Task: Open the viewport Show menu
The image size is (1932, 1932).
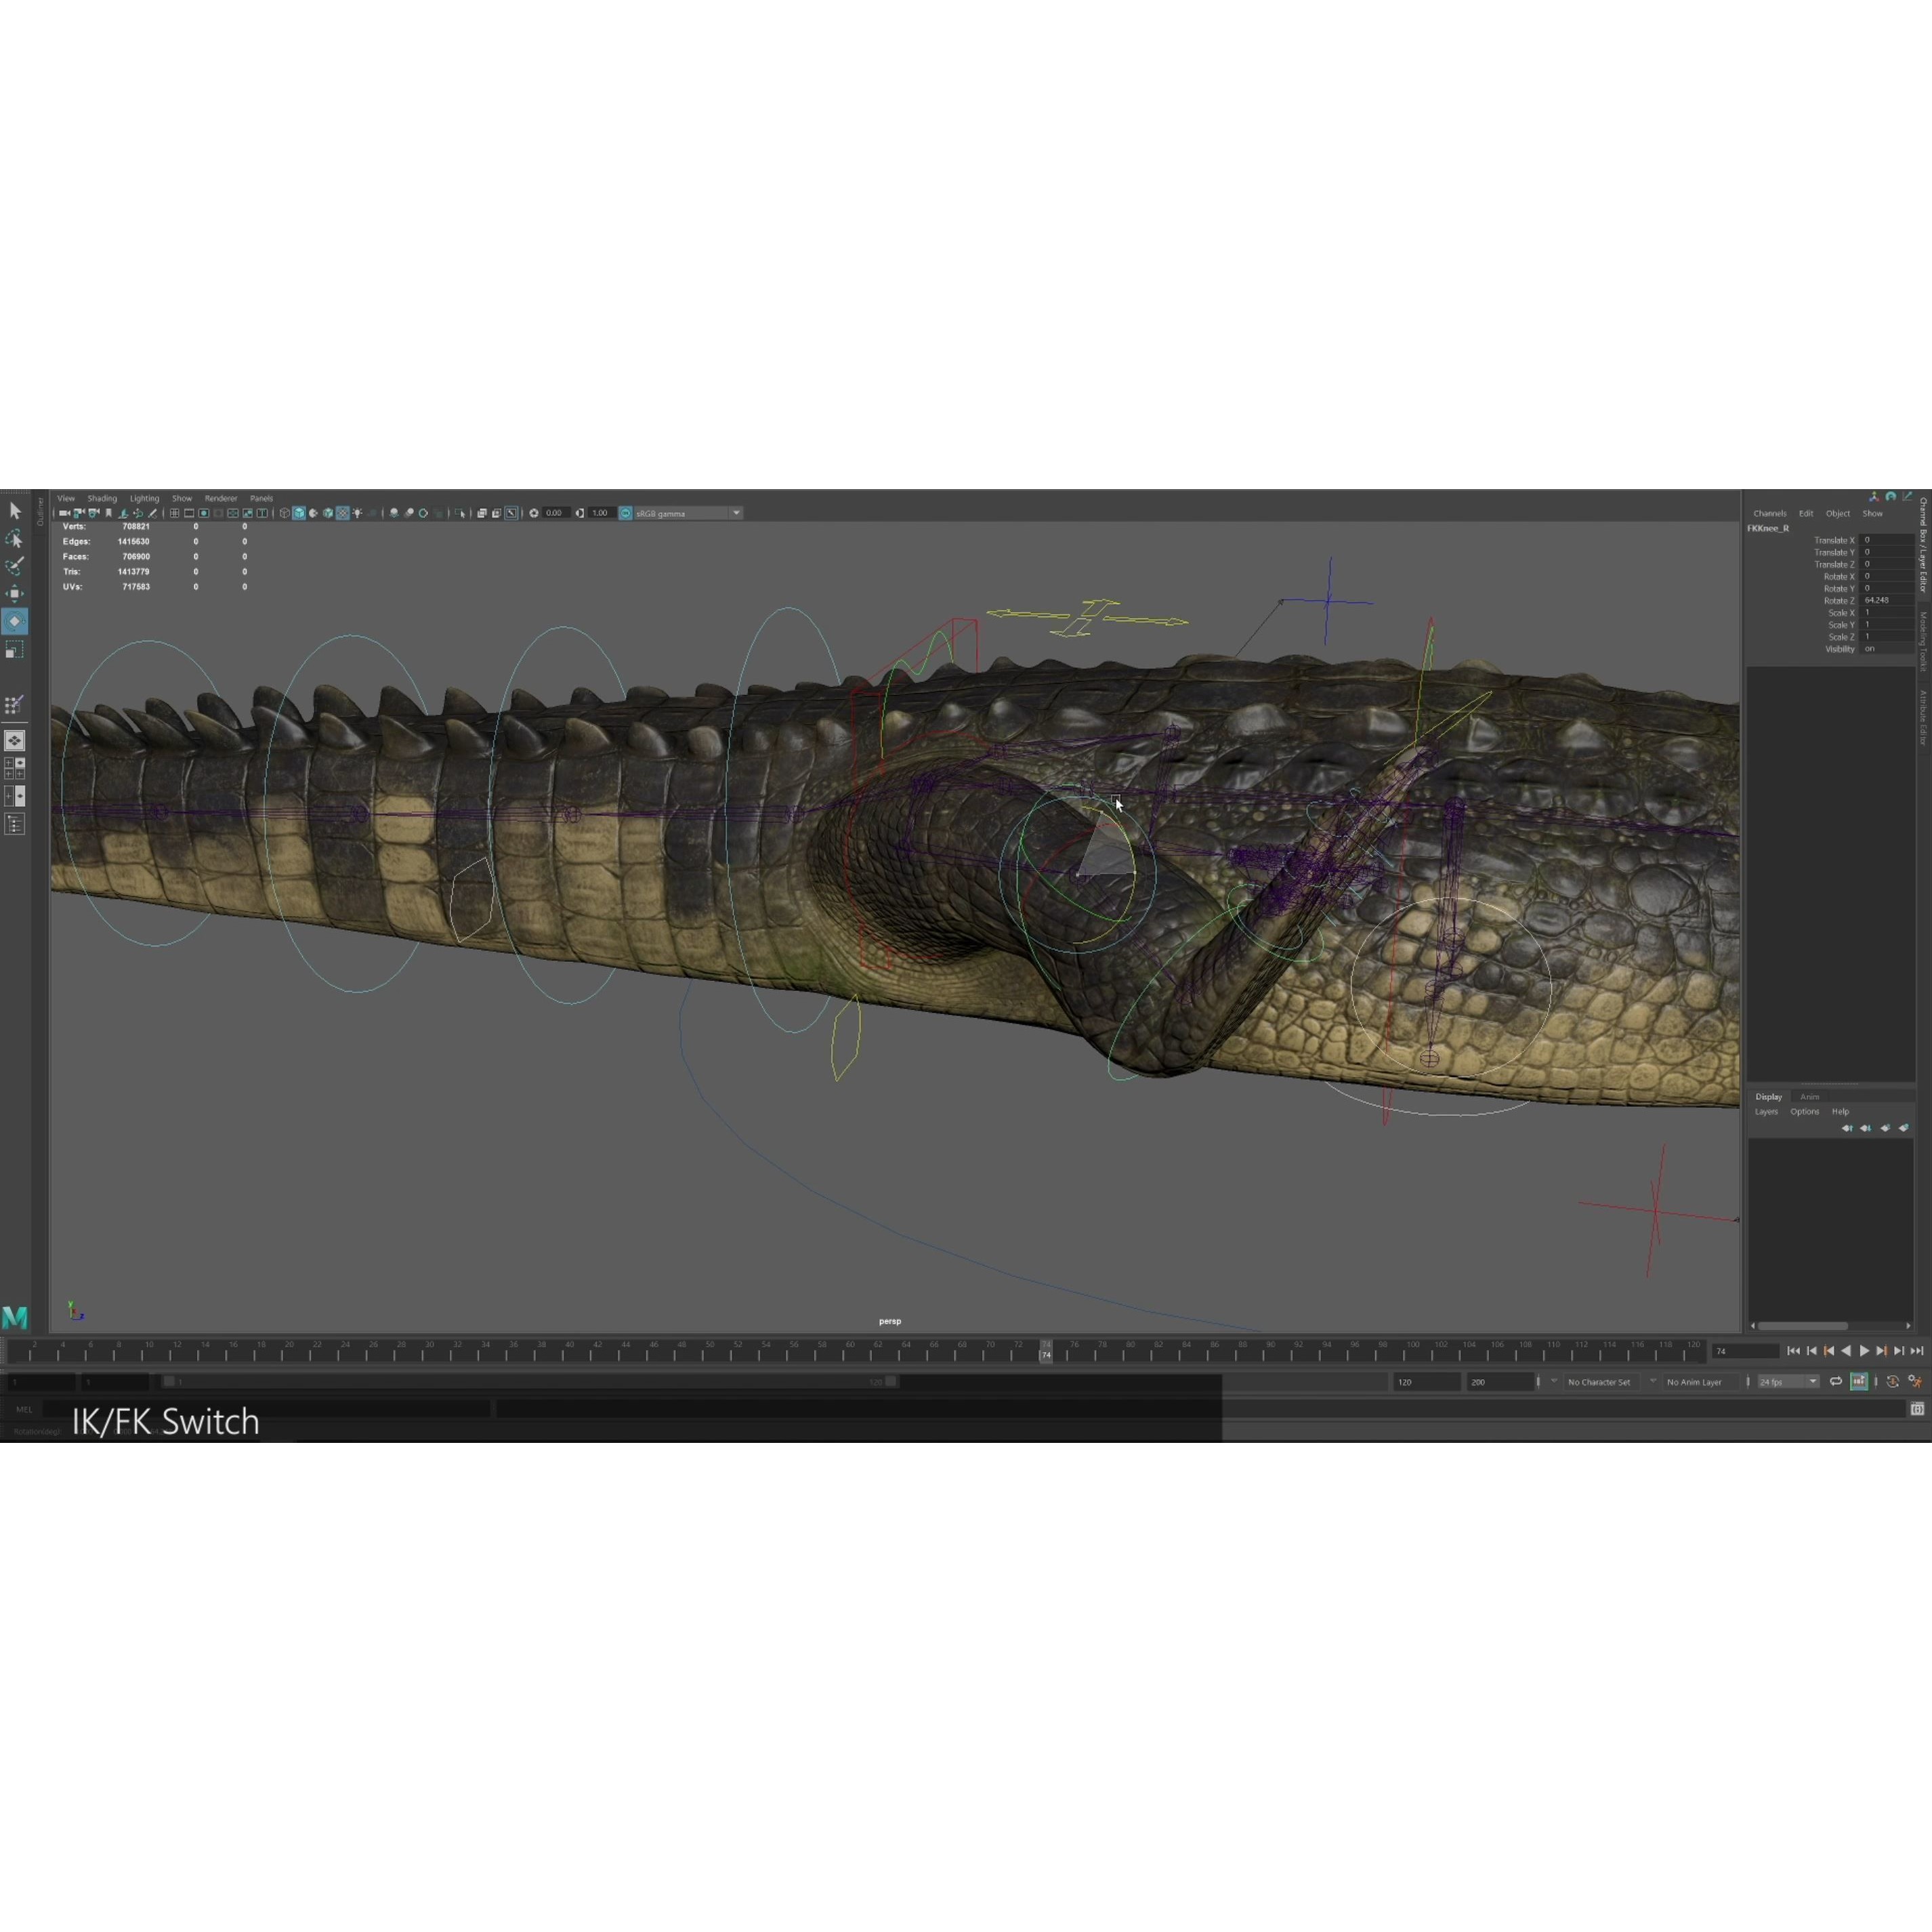Action: click(182, 498)
